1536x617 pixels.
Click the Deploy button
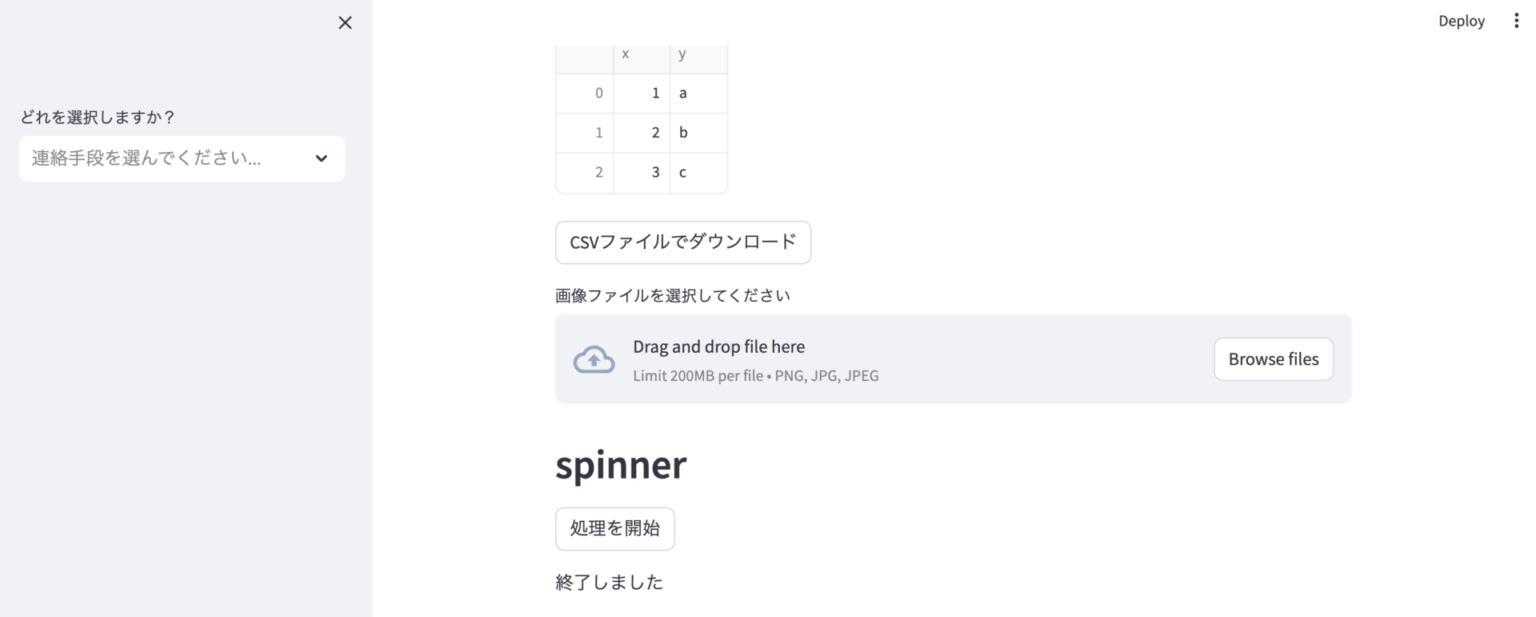[x=1461, y=20]
